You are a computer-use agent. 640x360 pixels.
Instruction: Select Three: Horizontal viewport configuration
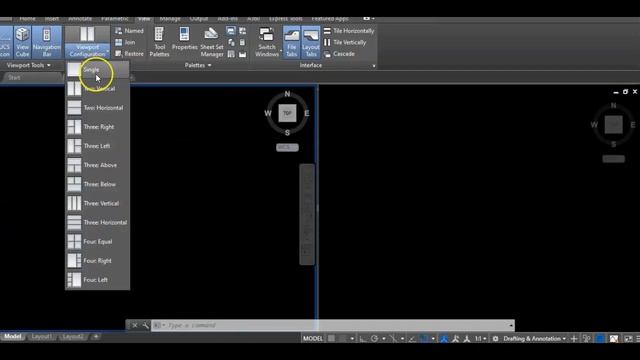pyautogui.click(x=98, y=222)
